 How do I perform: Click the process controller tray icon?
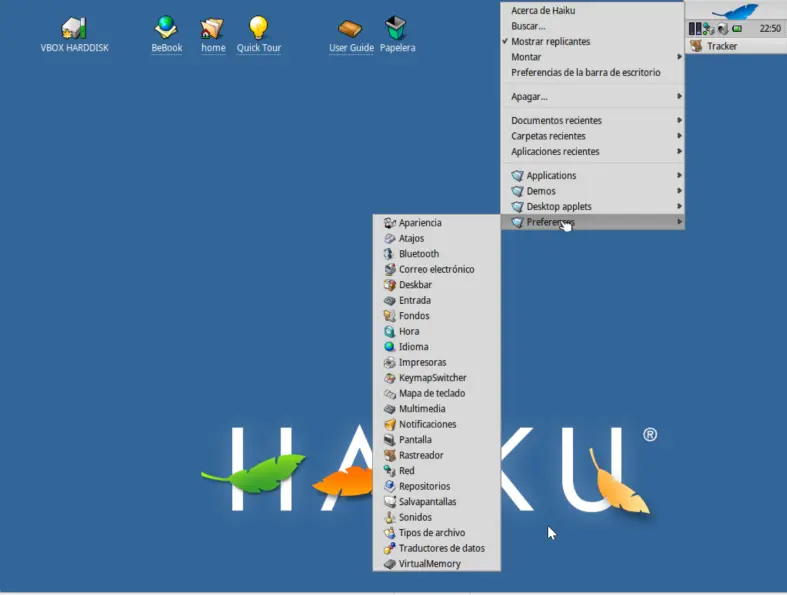coord(695,29)
